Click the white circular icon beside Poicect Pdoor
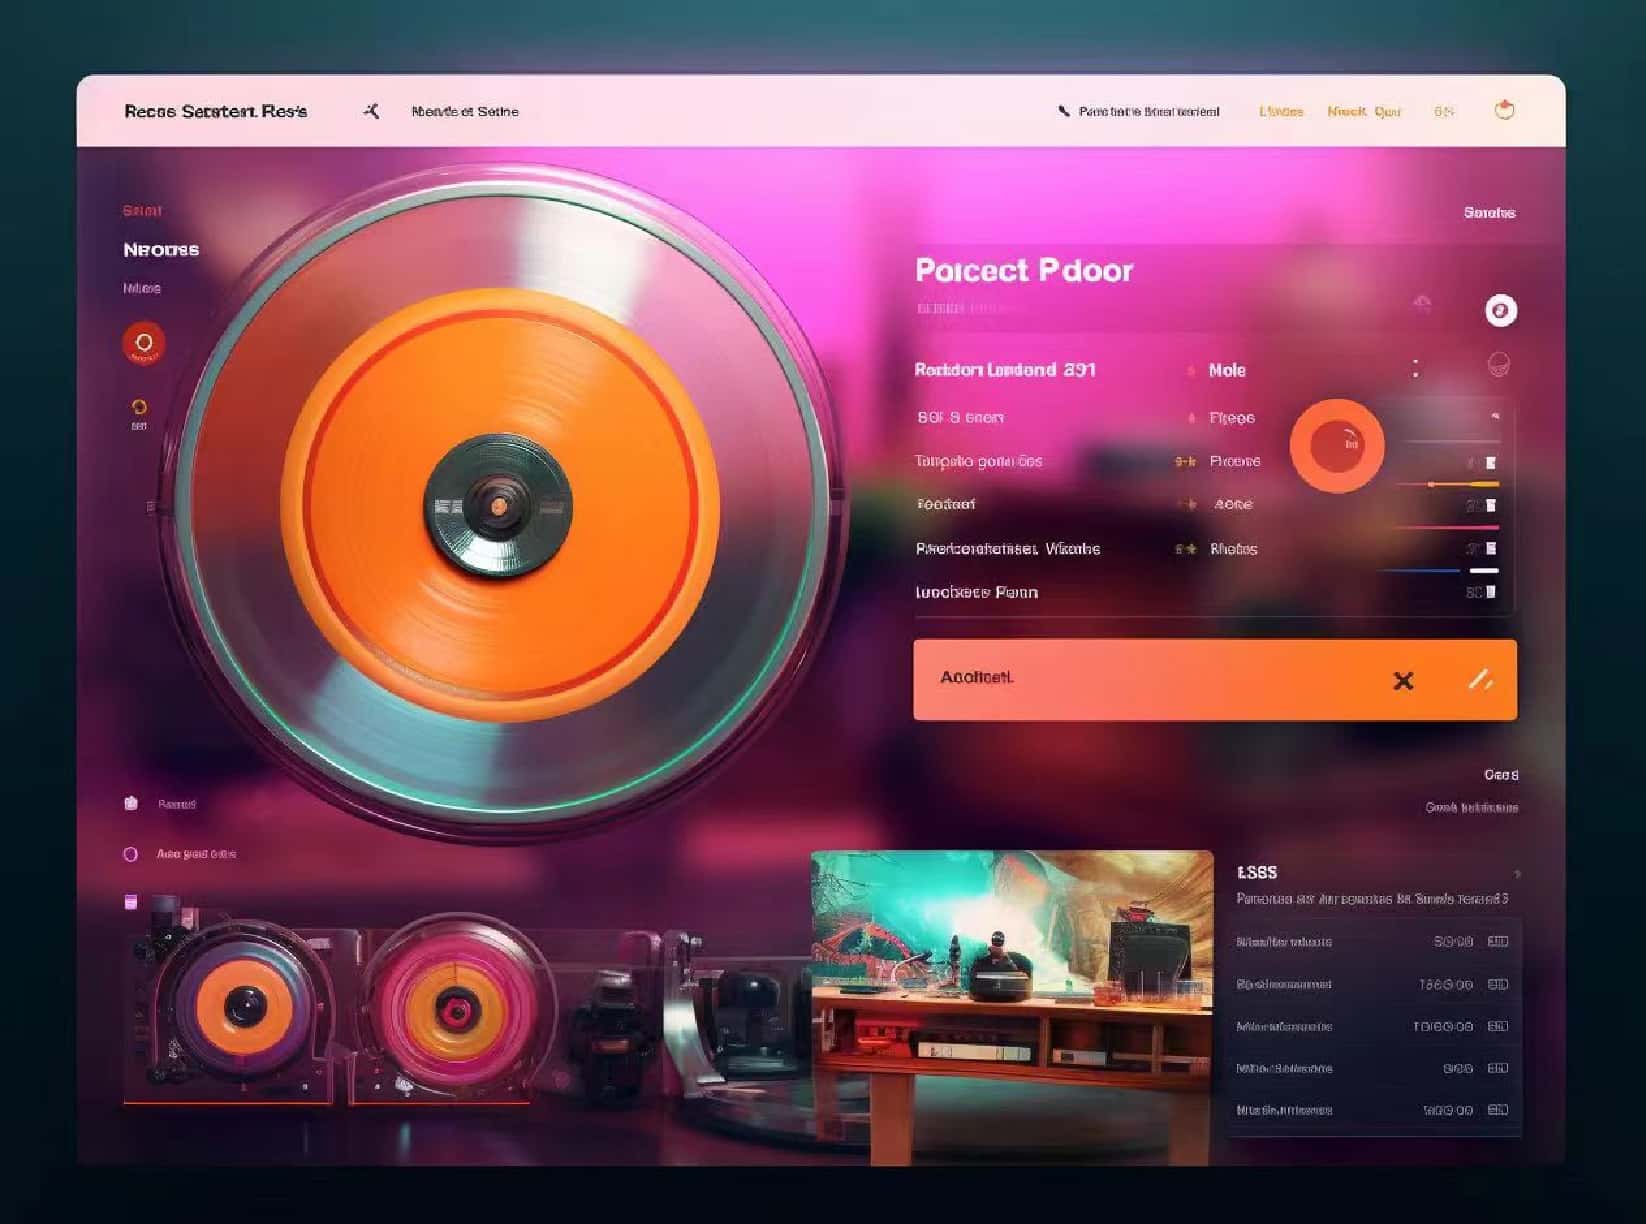This screenshot has height=1224, width=1646. (x=1500, y=311)
